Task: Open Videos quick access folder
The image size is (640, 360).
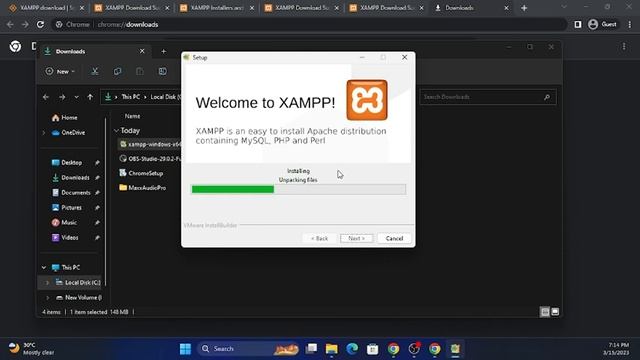Action: (x=65, y=238)
